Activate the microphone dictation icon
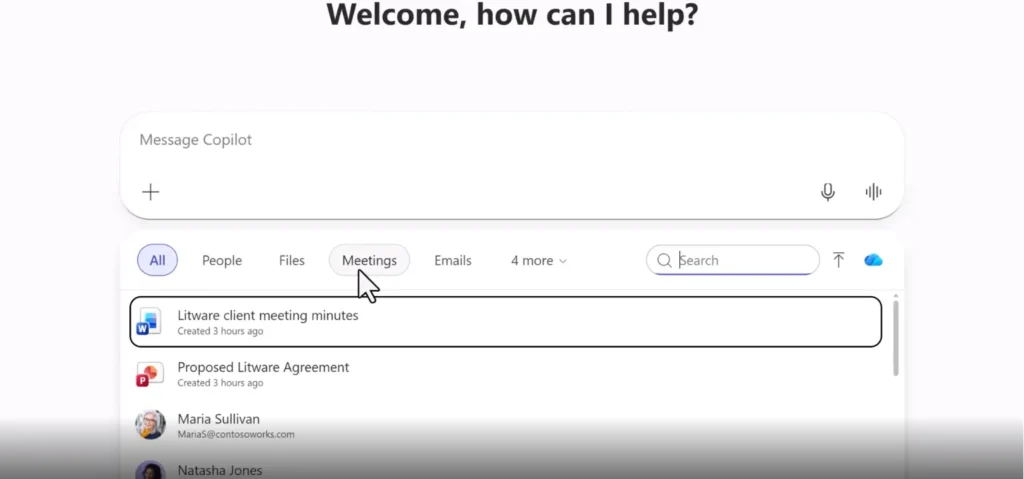The height and width of the screenshot is (479, 1024). [827, 191]
